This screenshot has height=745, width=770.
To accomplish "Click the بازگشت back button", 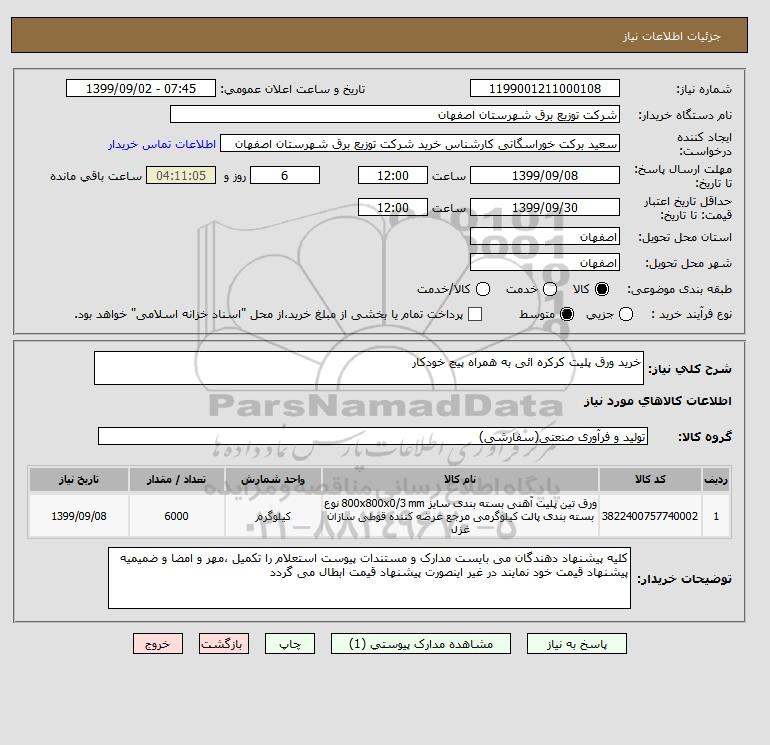I will click(224, 644).
